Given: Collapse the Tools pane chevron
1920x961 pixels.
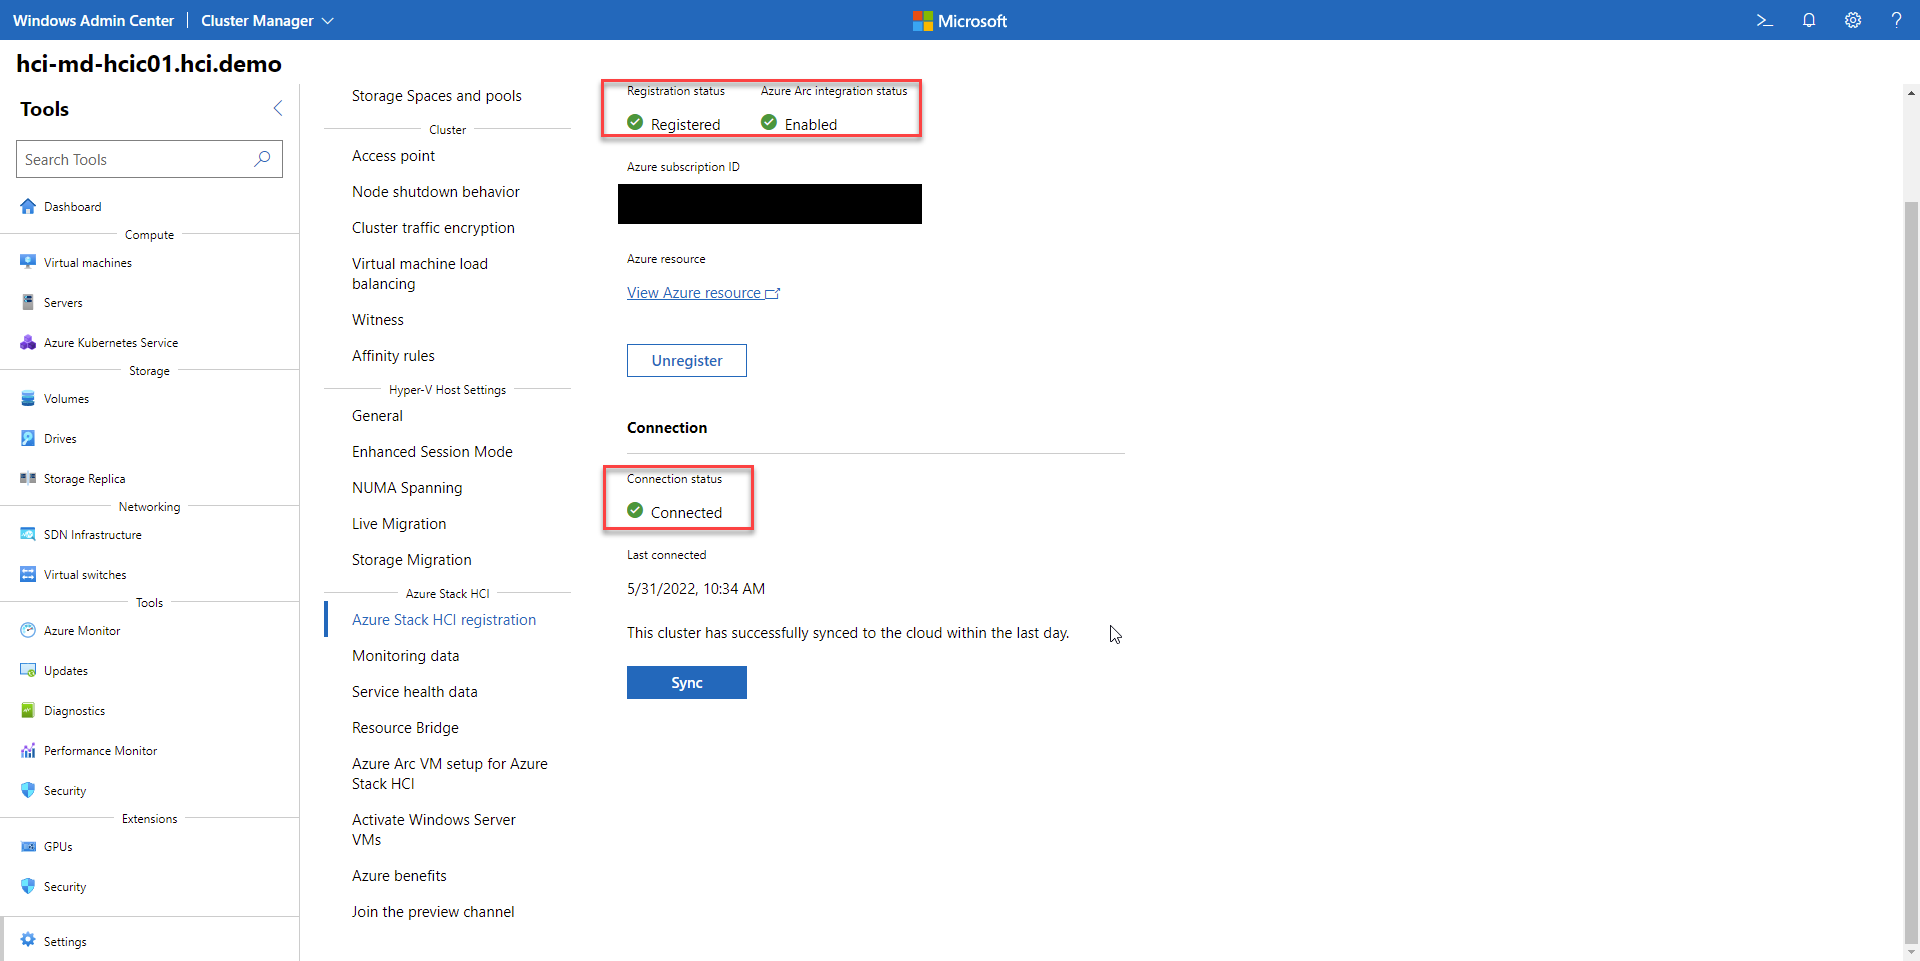Looking at the screenshot, I should [x=278, y=108].
